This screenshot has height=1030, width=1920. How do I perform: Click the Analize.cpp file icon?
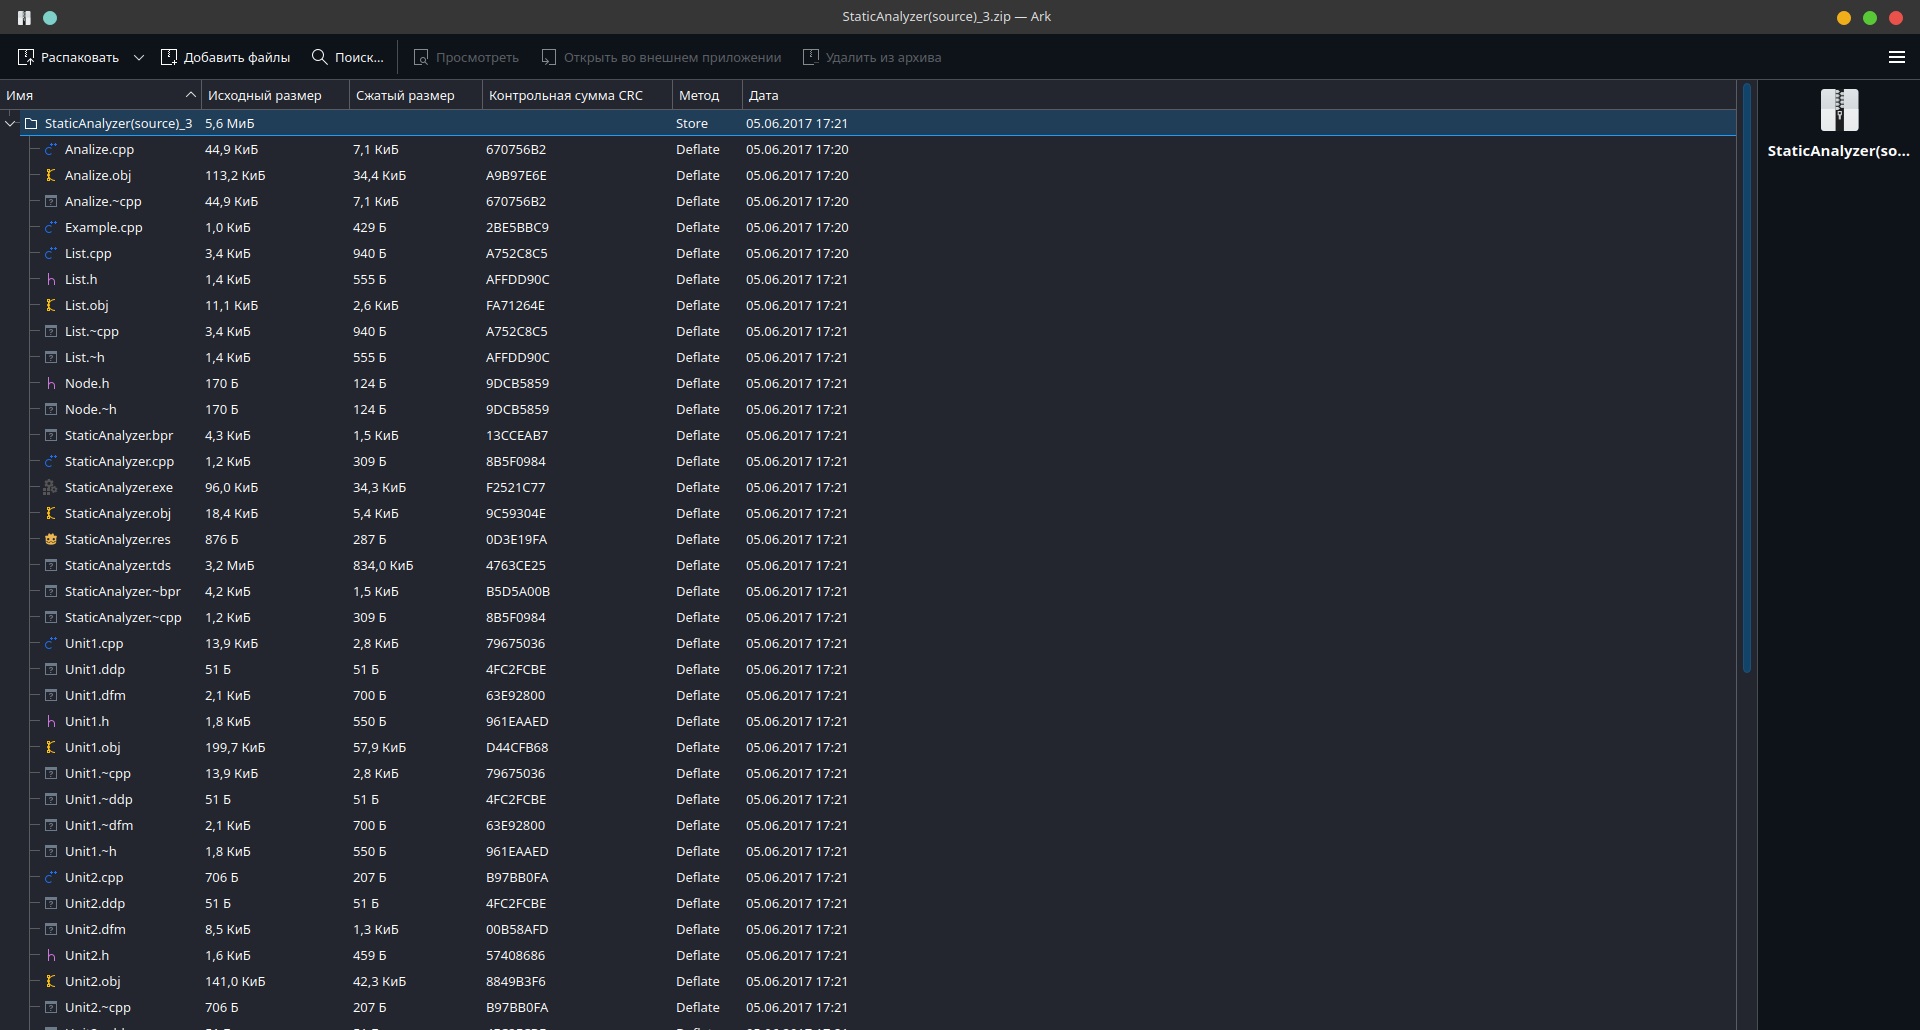click(50, 150)
